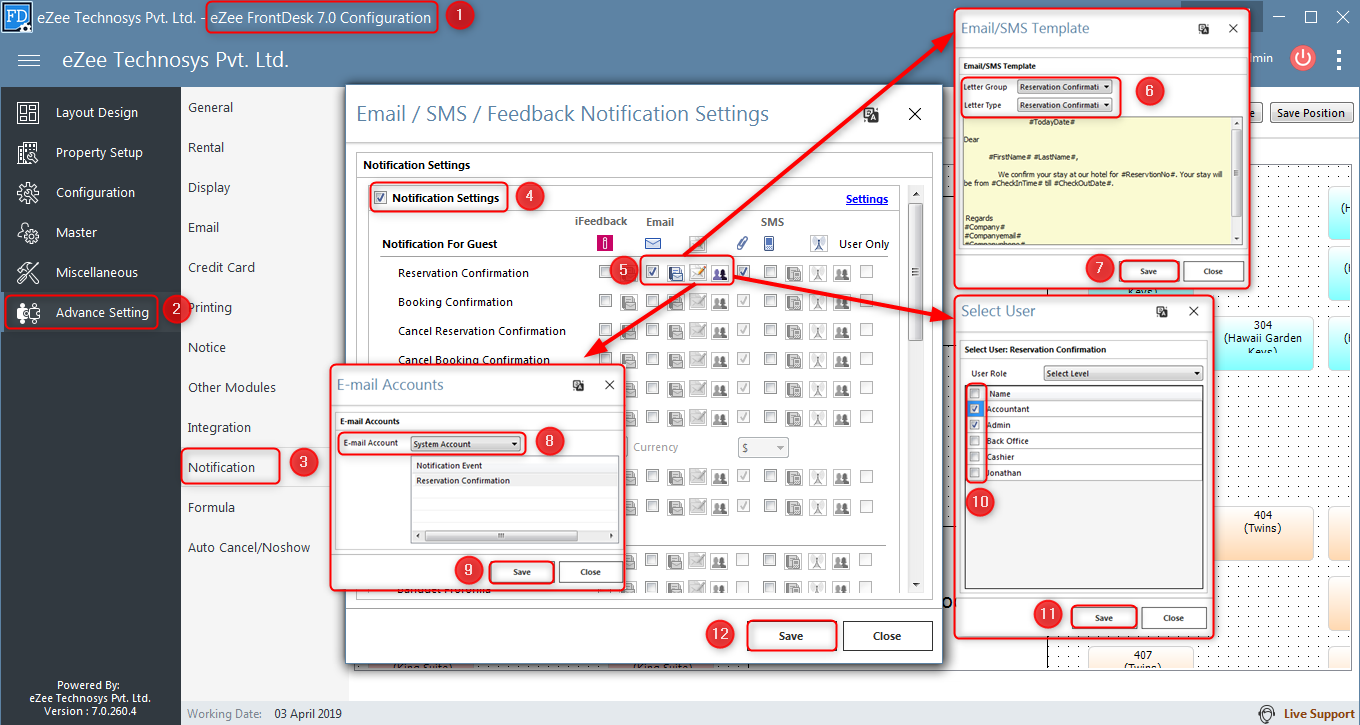
Task: Click the Live Support headset icon
Action: (1267, 713)
